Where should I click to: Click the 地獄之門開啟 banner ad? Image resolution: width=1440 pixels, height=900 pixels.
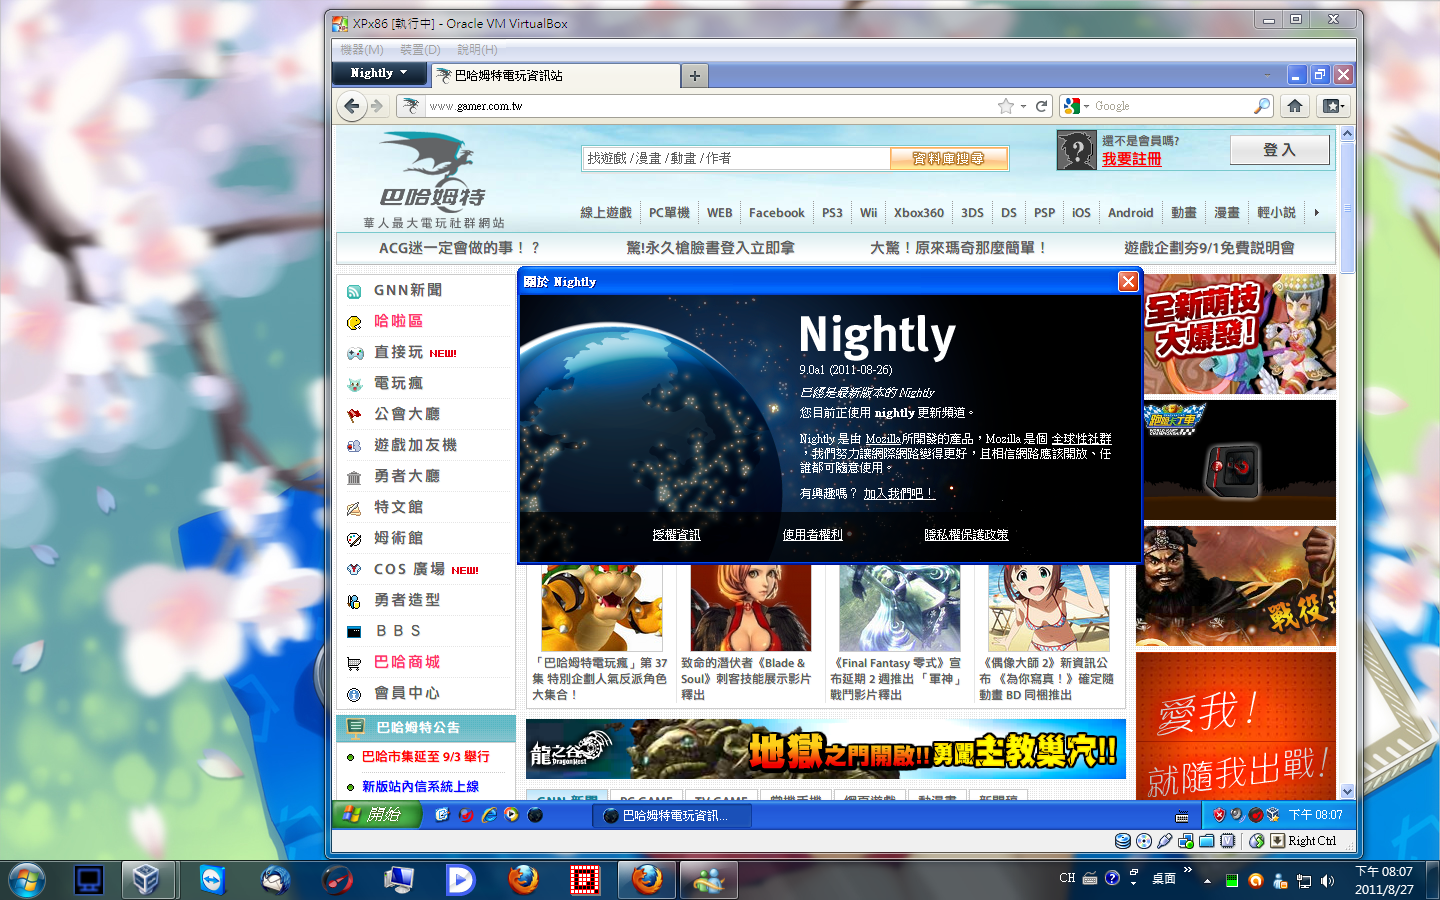tap(826, 749)
